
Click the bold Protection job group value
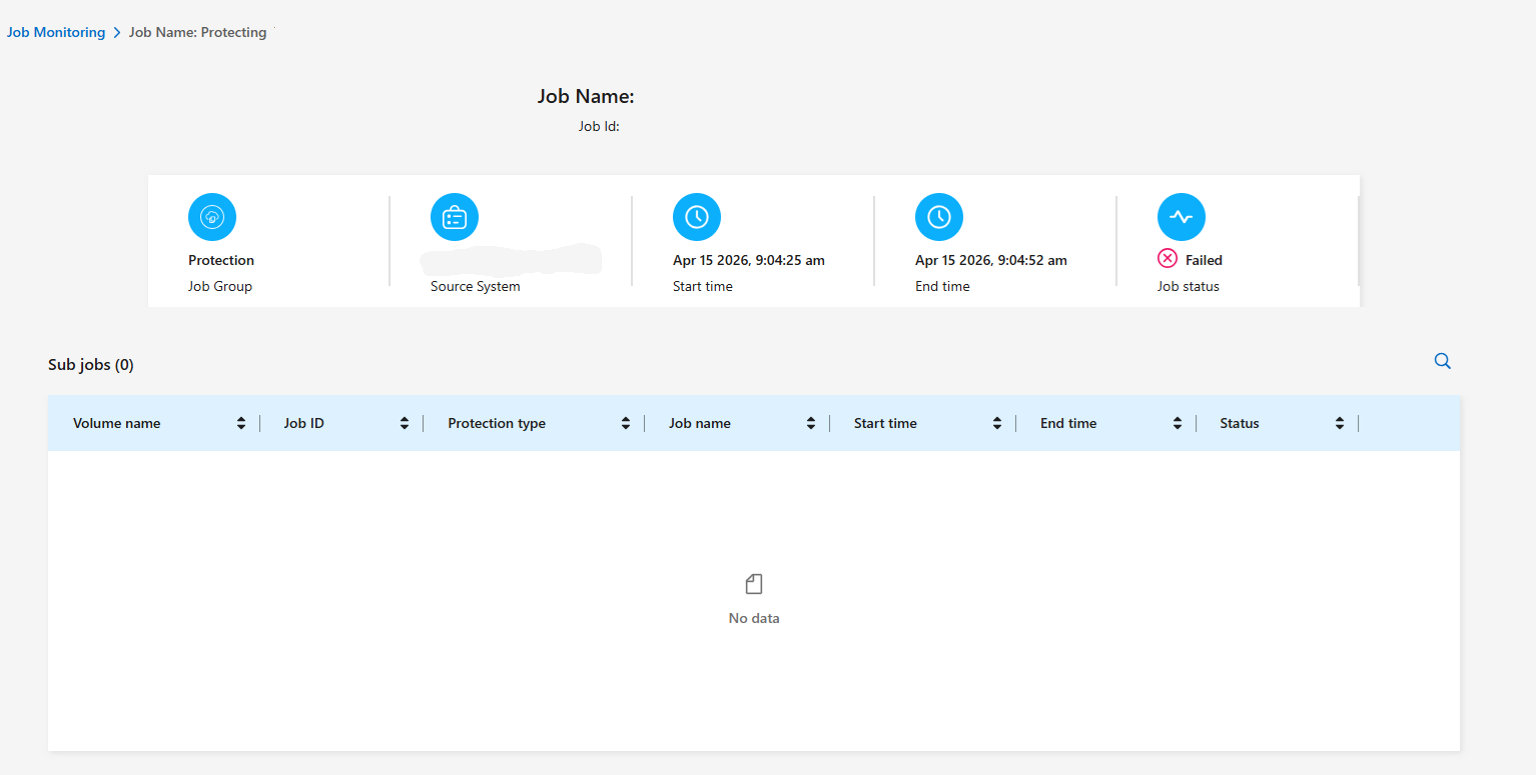coord(221,260)
